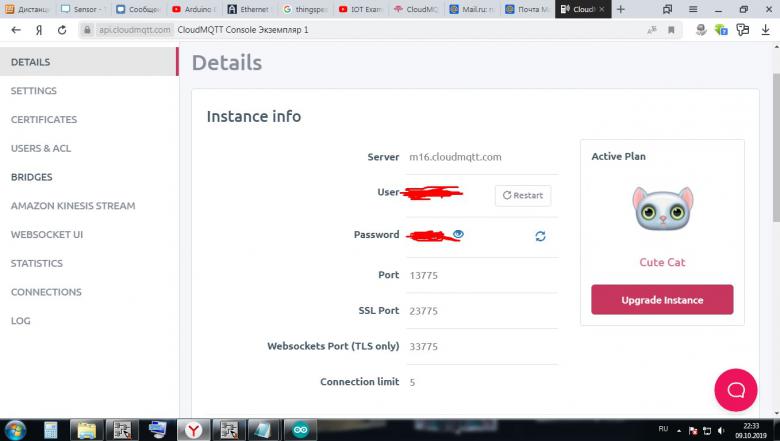Image resolution: width=780 pixels, height=441 pixels.
Task: Select the Port value 13775
Action: (423, 275)
